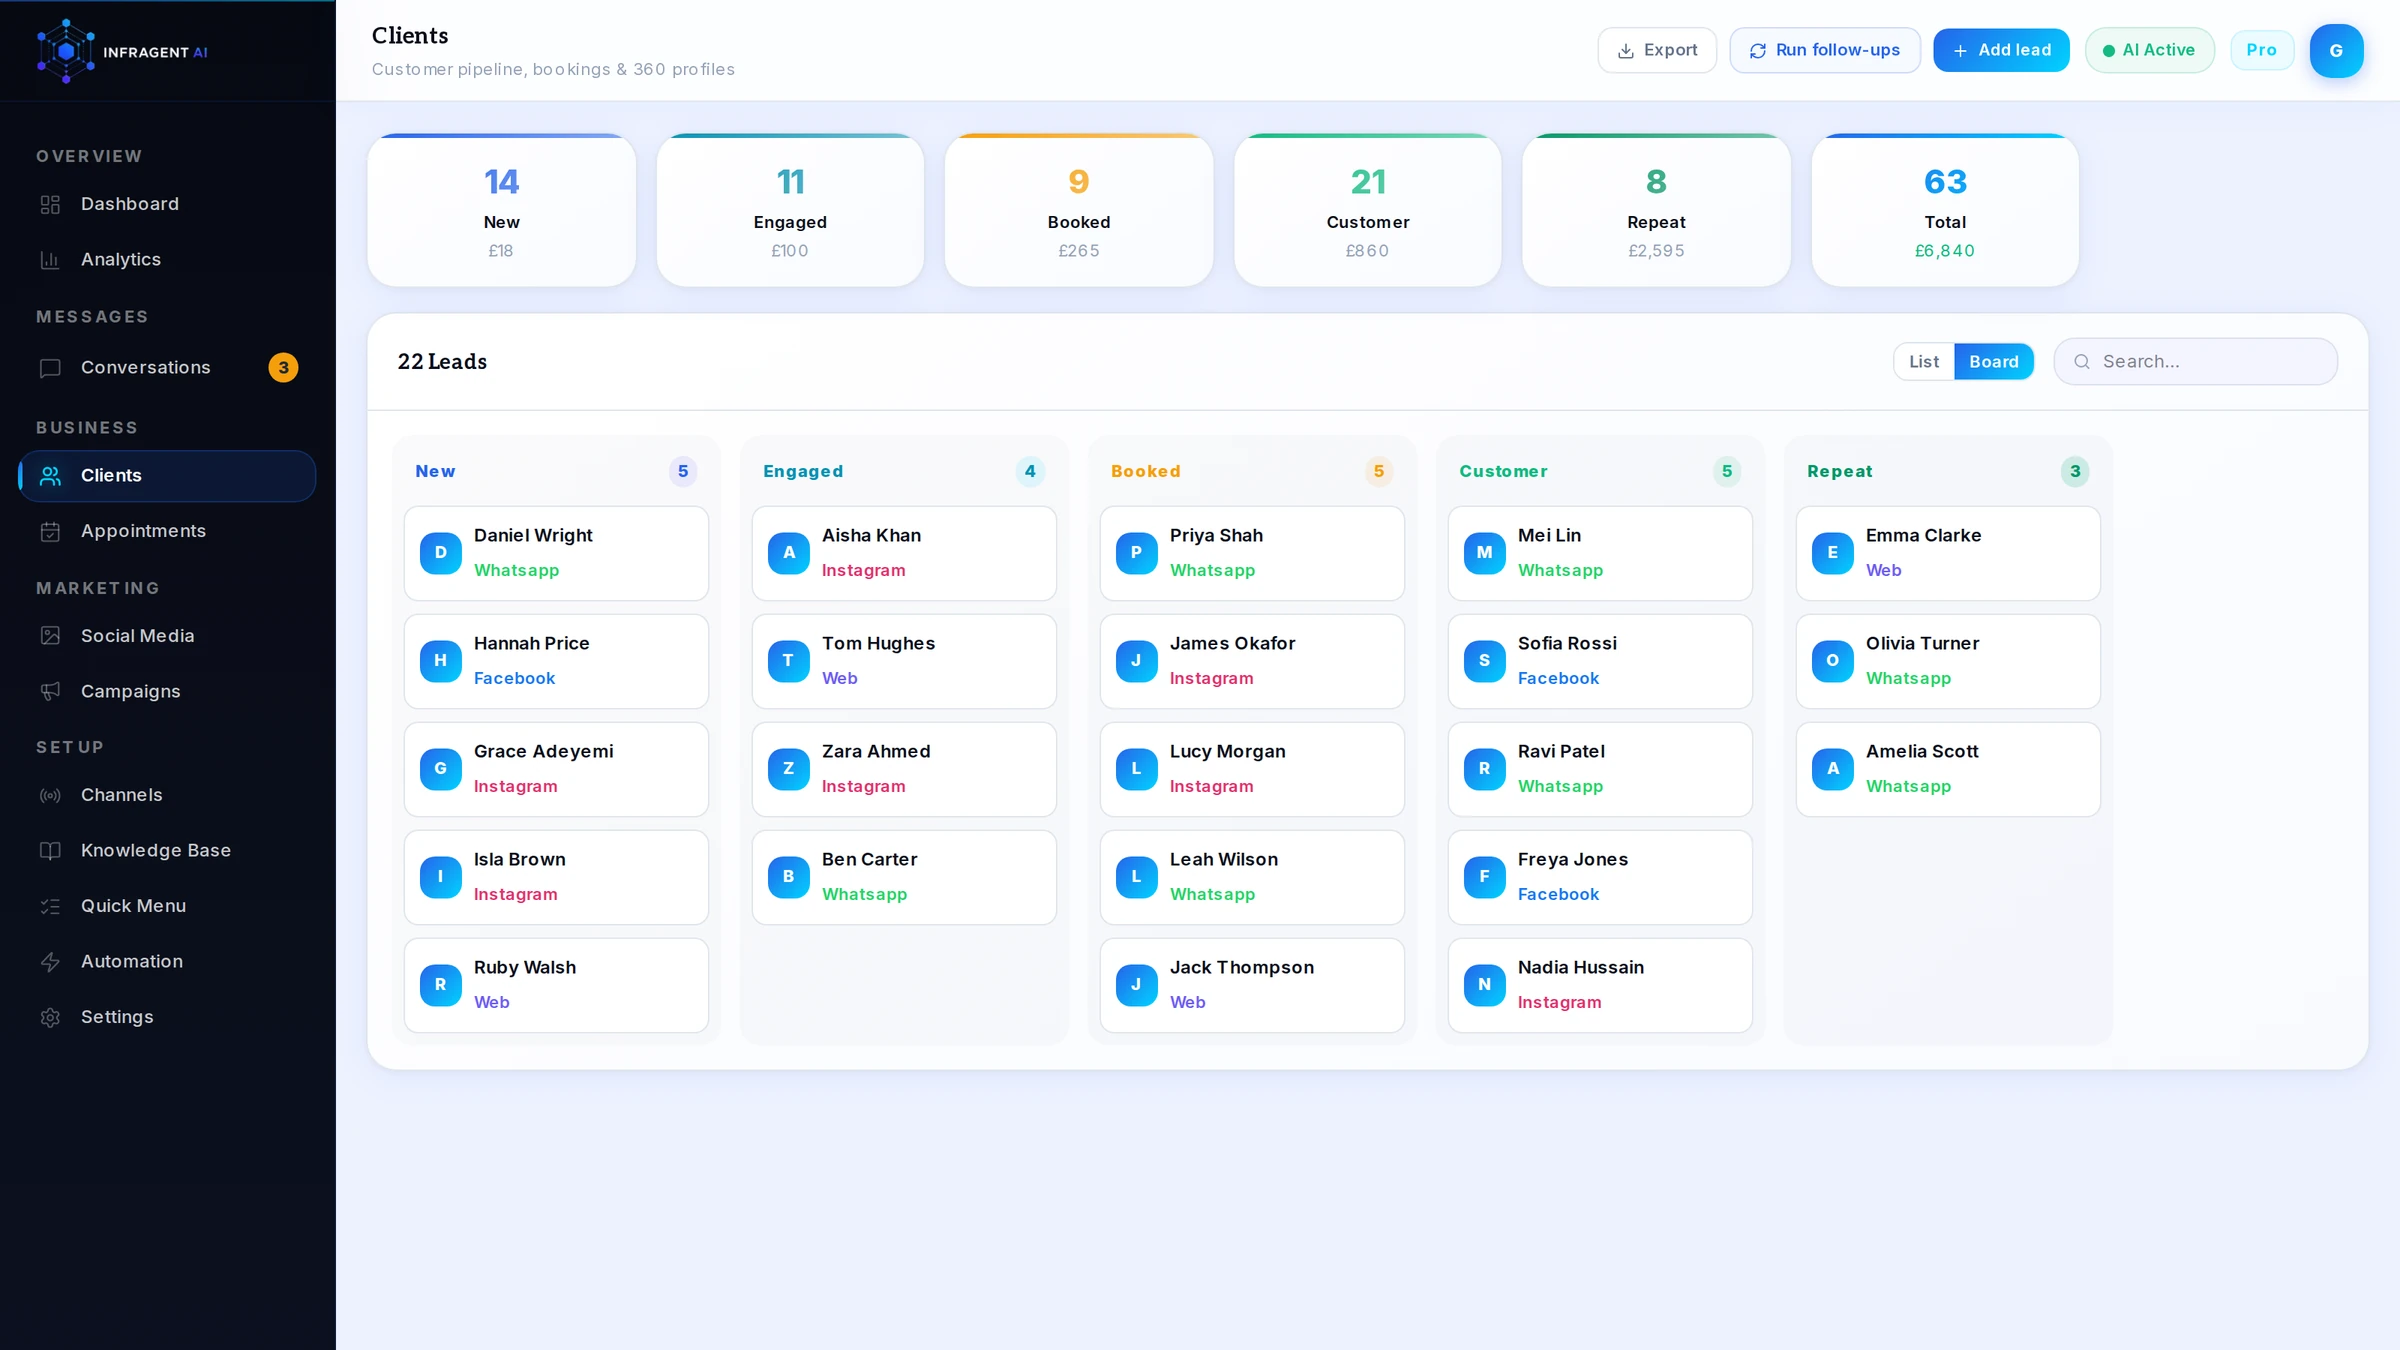Open Daniel Wright lead card
Image resolution: width=2400 pixels, height=1350 pixels.
[x=556, y=553]
